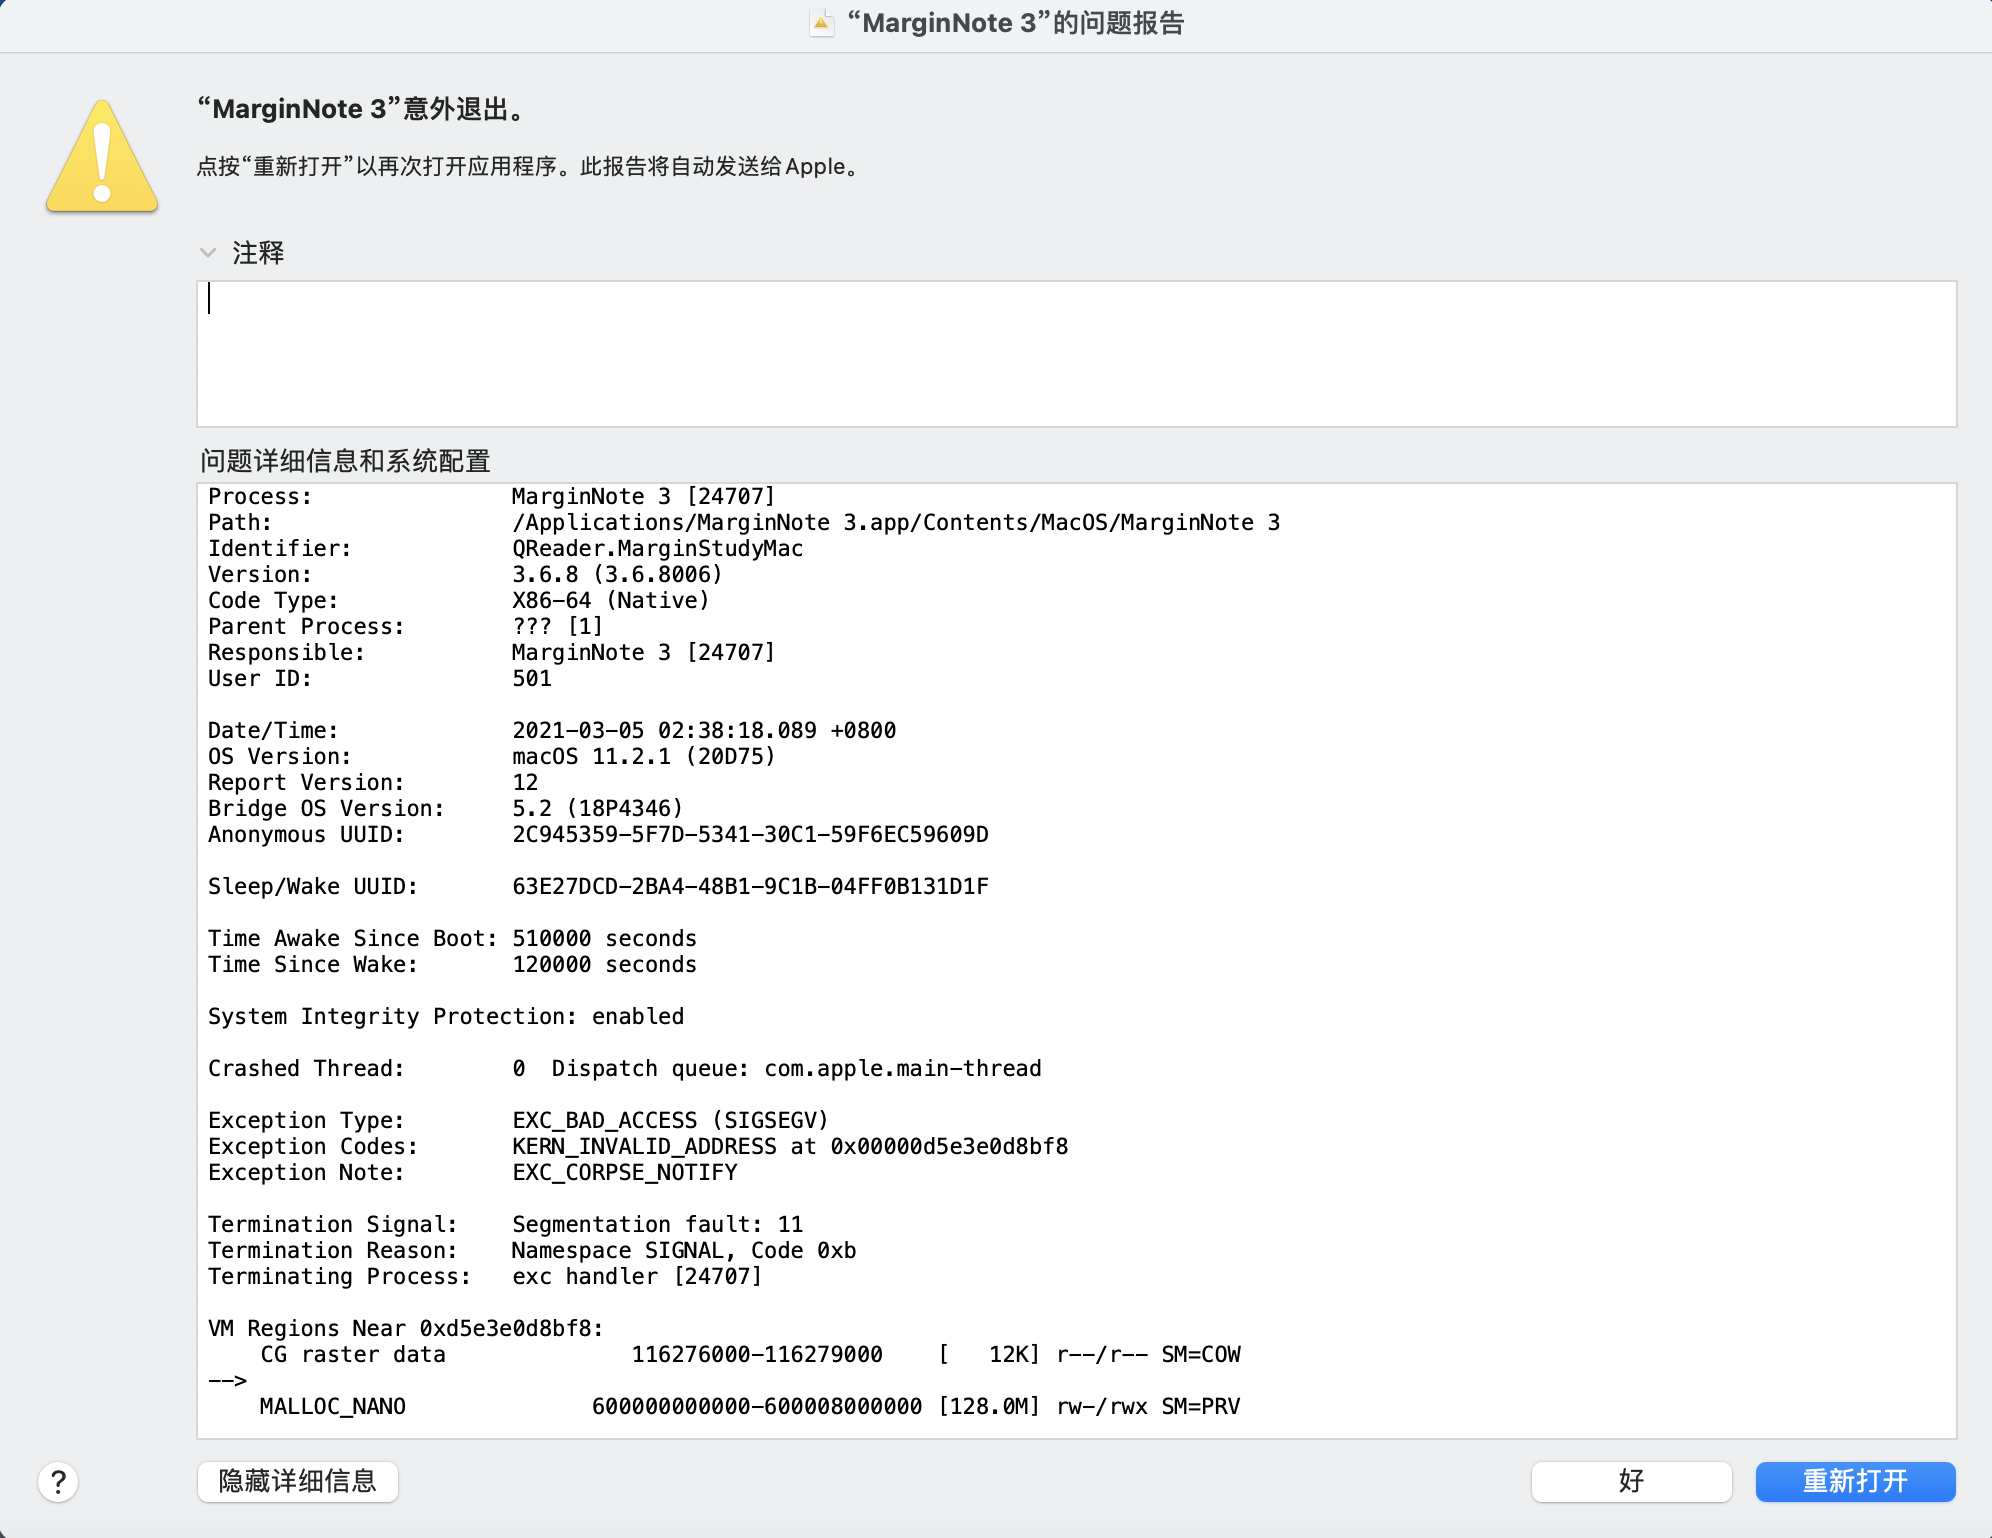Click the Sleep/Wake UUID value
Screen dimensions: 1992x1538
[x=750, y=886]
